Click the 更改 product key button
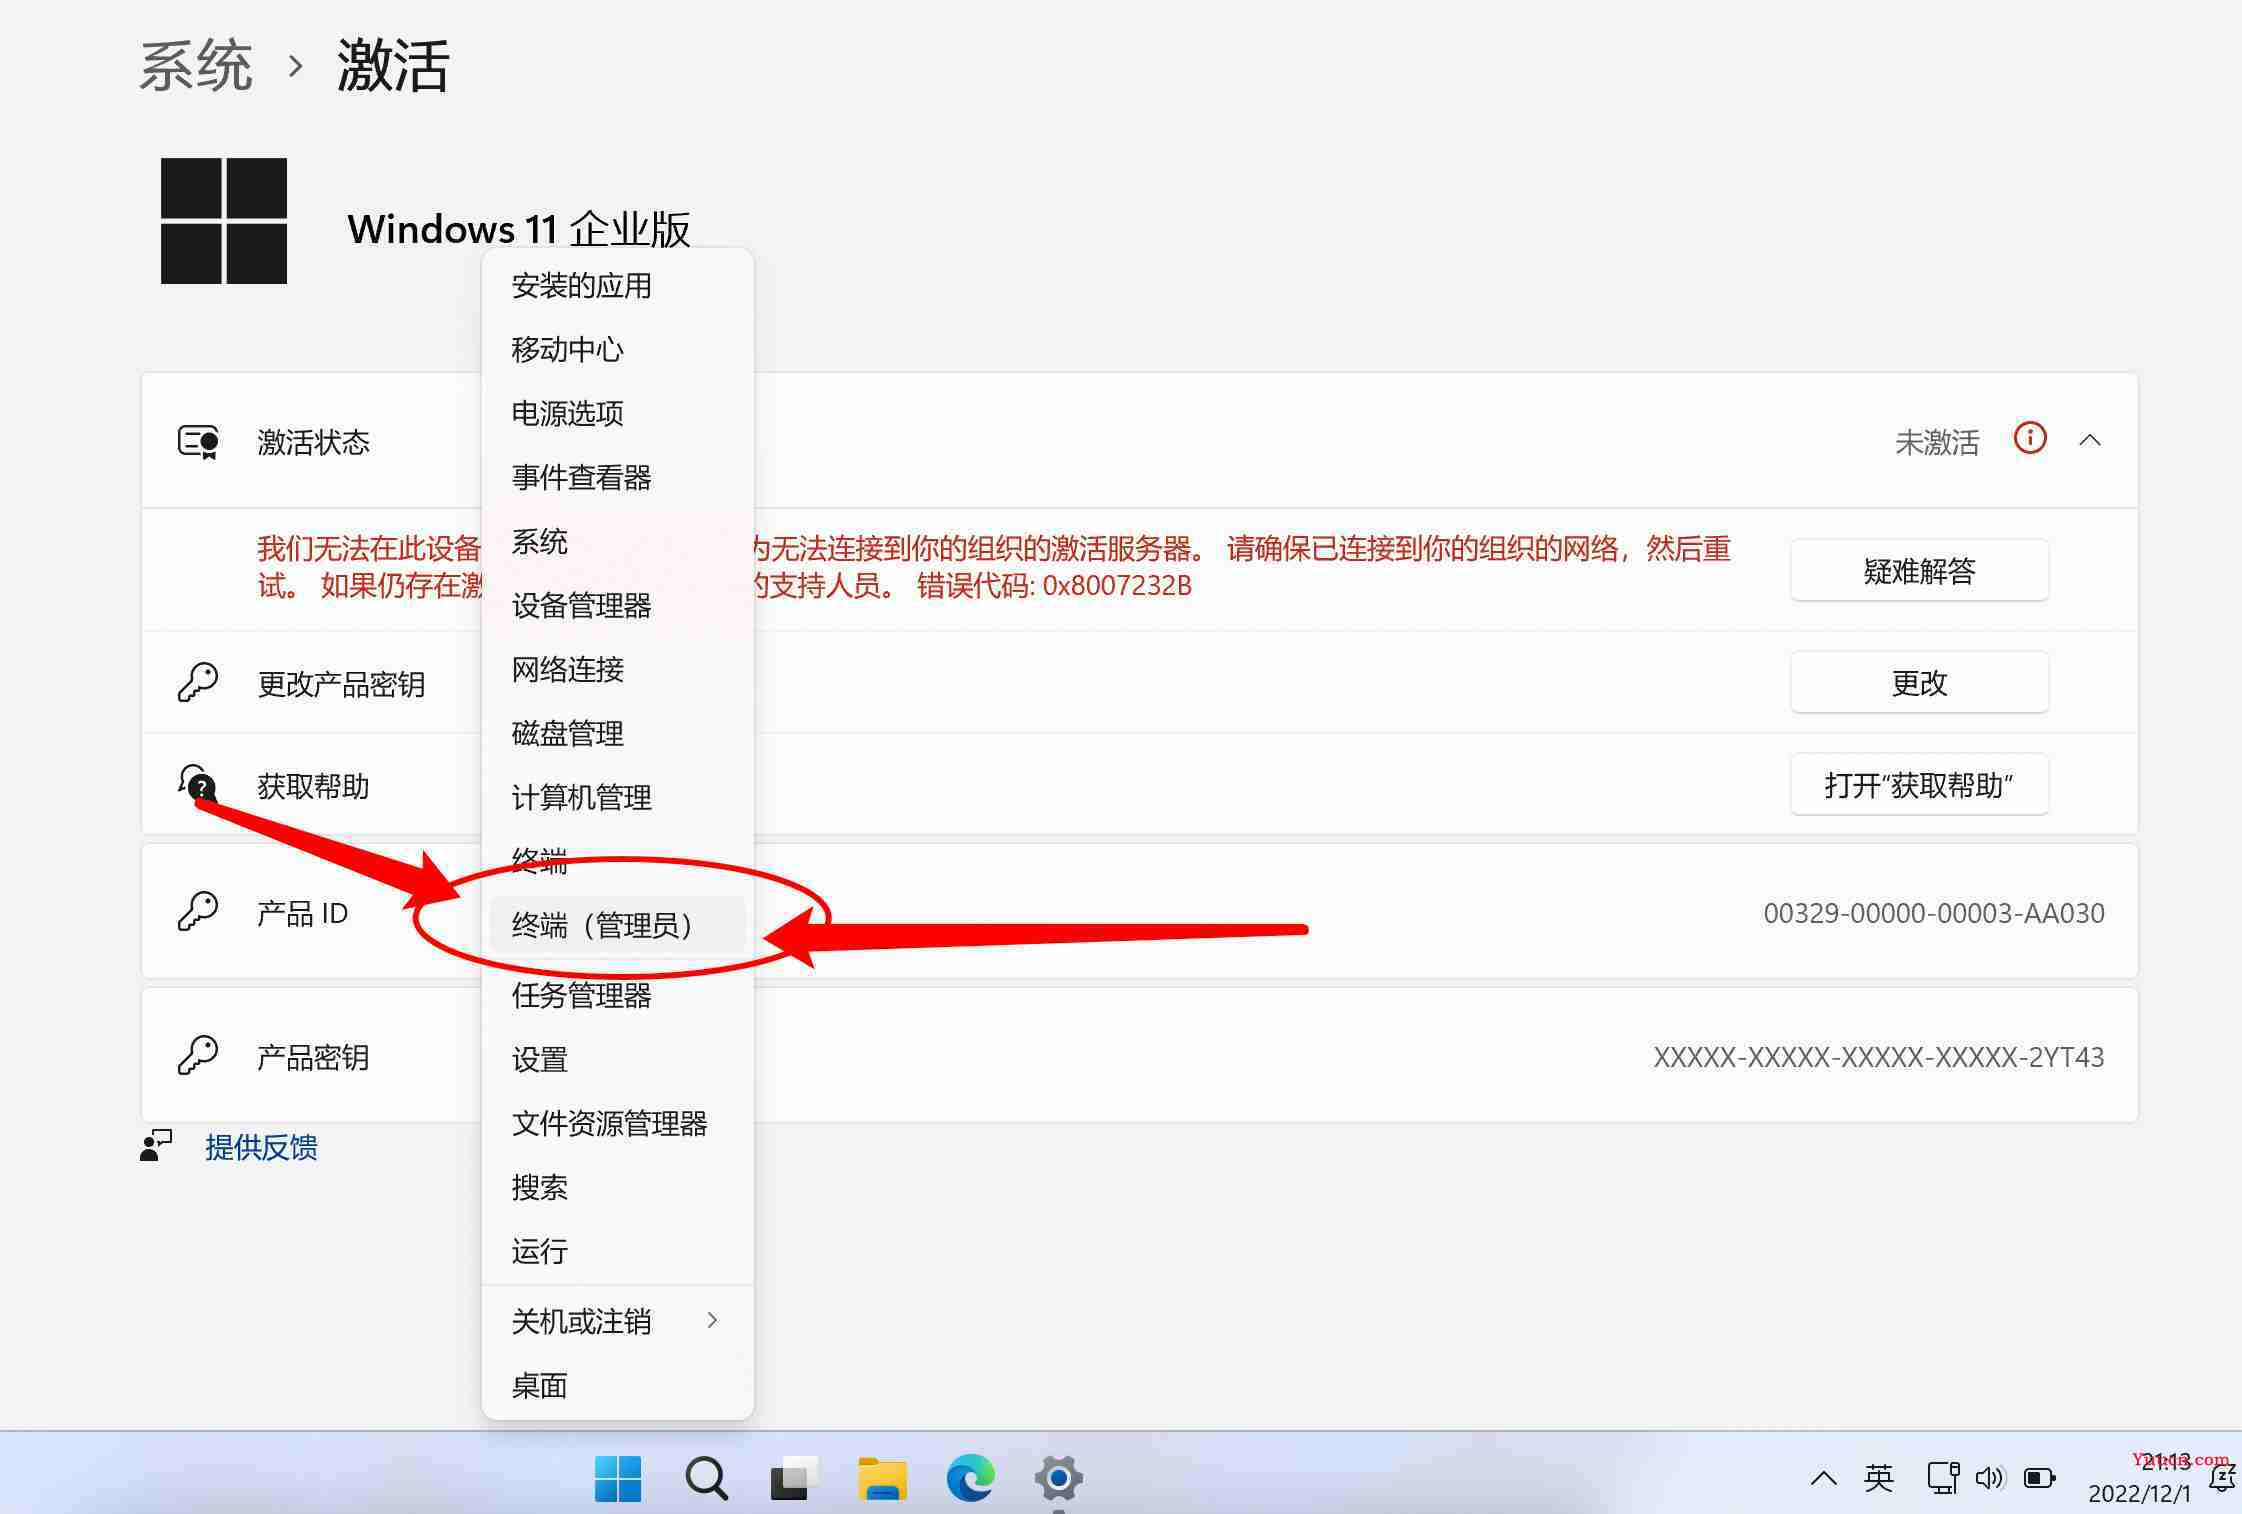 point(1919,682)
